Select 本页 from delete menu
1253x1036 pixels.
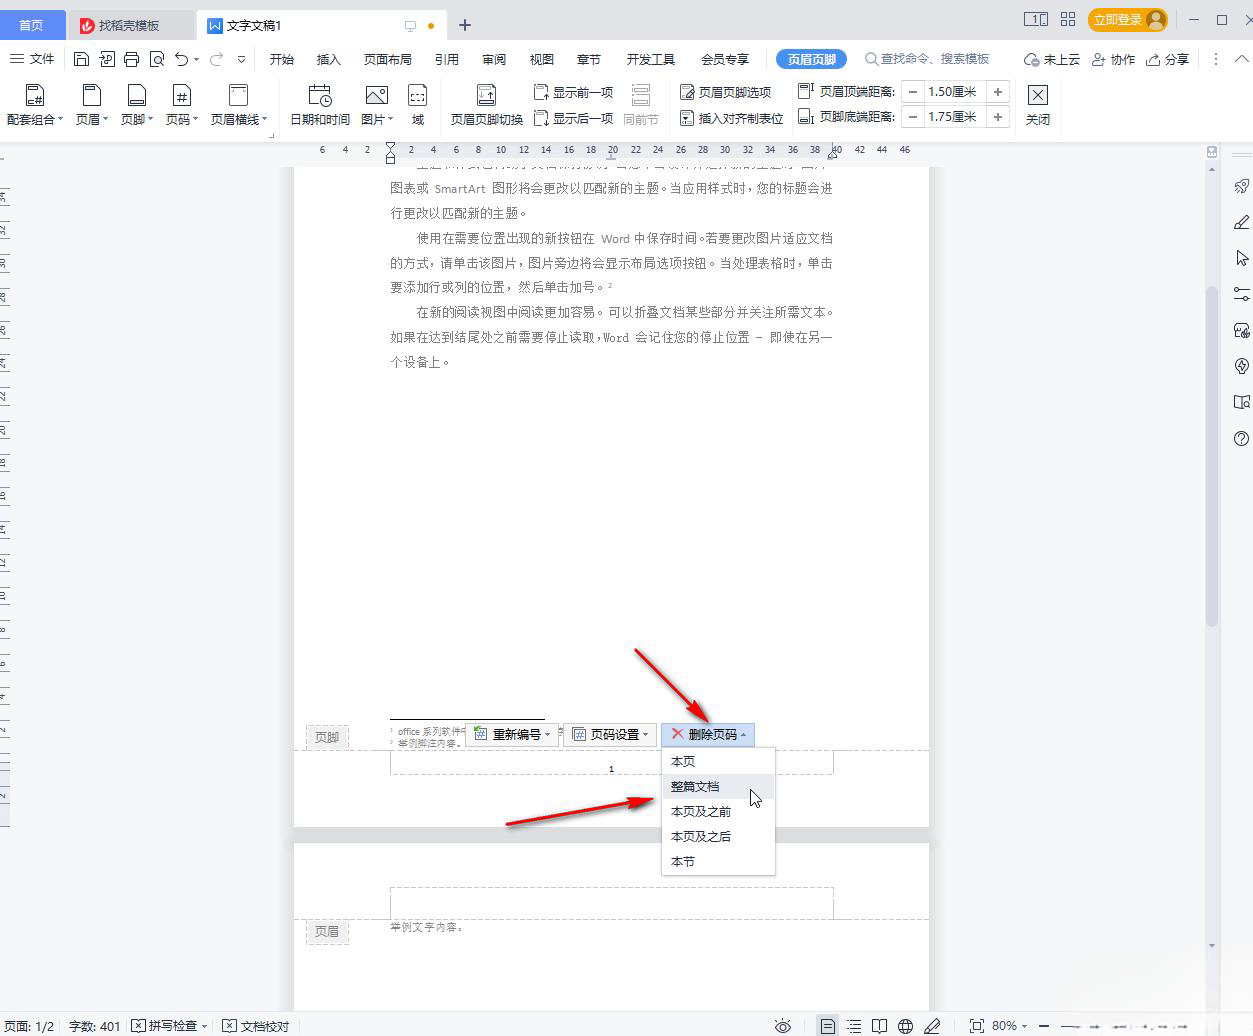(718, 761)
